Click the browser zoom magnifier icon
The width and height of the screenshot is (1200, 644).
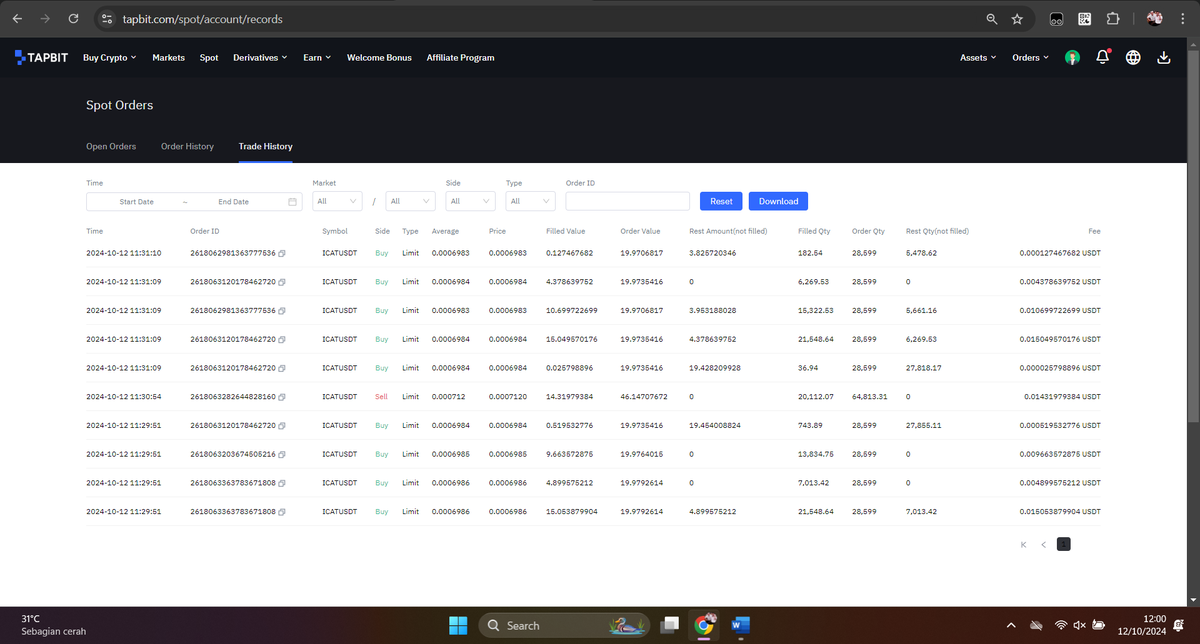tap(991, 19)
